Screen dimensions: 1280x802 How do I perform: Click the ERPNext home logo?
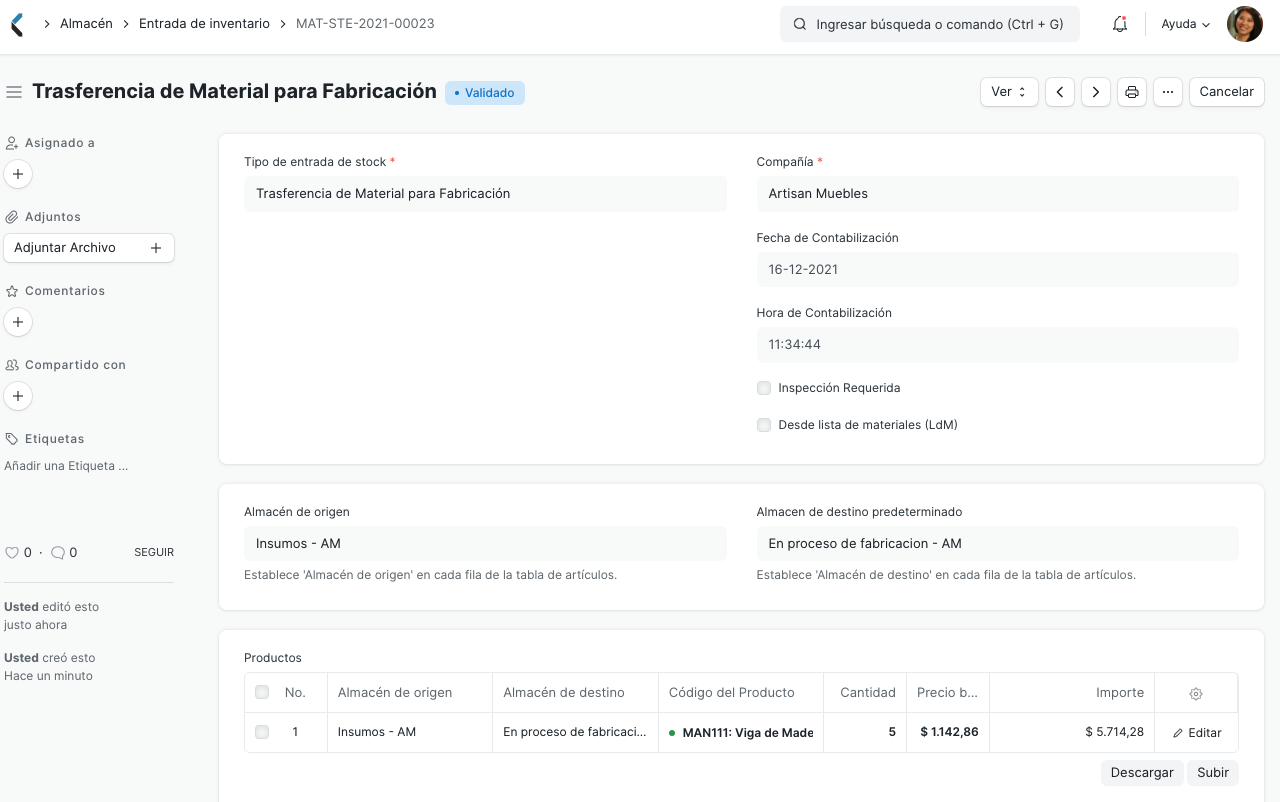(17, 24)
